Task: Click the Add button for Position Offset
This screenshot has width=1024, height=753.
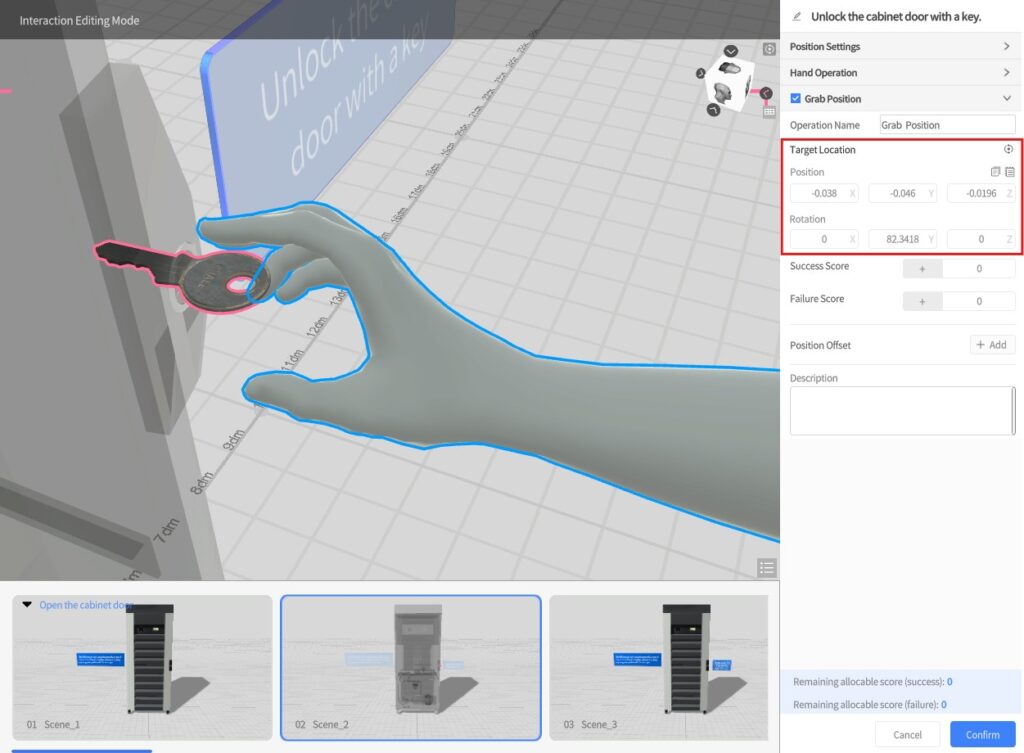Action: point(992,345)
